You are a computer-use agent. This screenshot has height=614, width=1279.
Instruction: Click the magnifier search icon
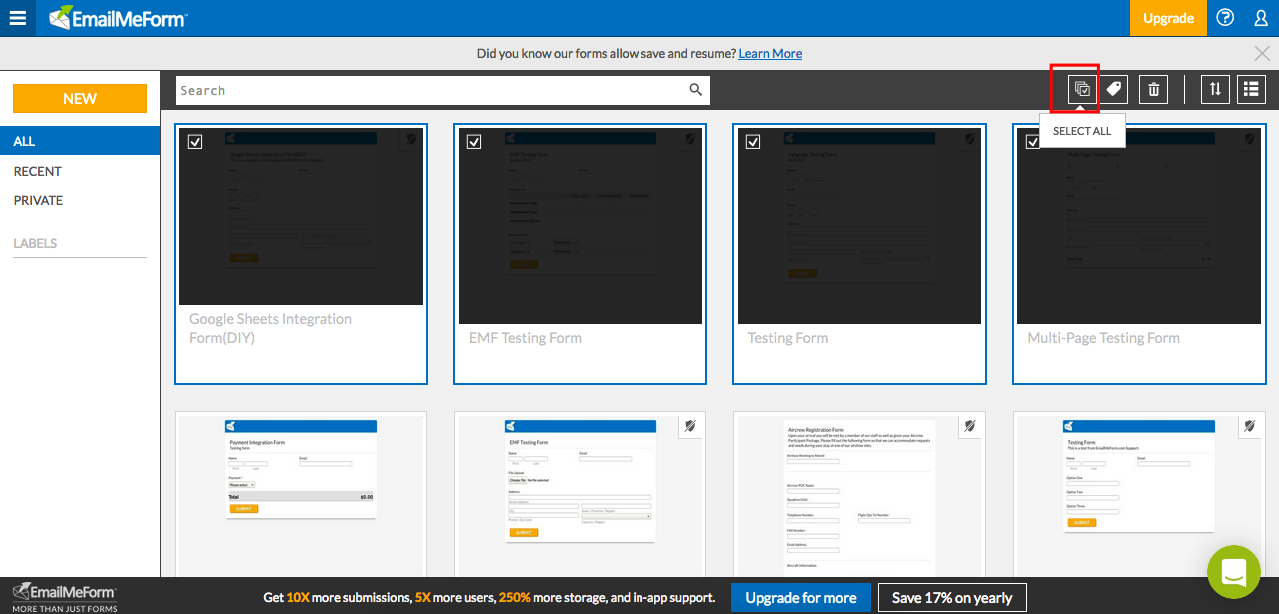(x=696, y=90)
